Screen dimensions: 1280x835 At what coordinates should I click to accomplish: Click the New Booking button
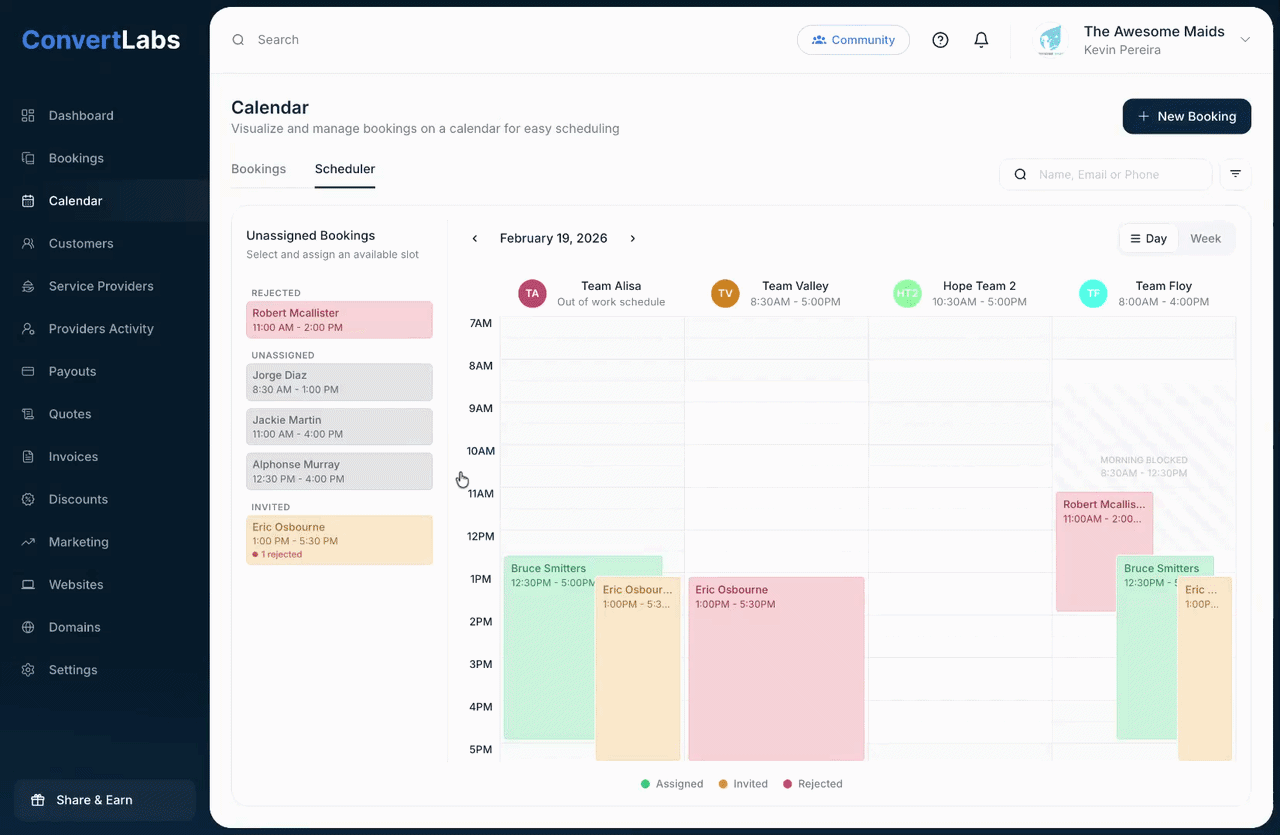click(x=1186, y=116)
